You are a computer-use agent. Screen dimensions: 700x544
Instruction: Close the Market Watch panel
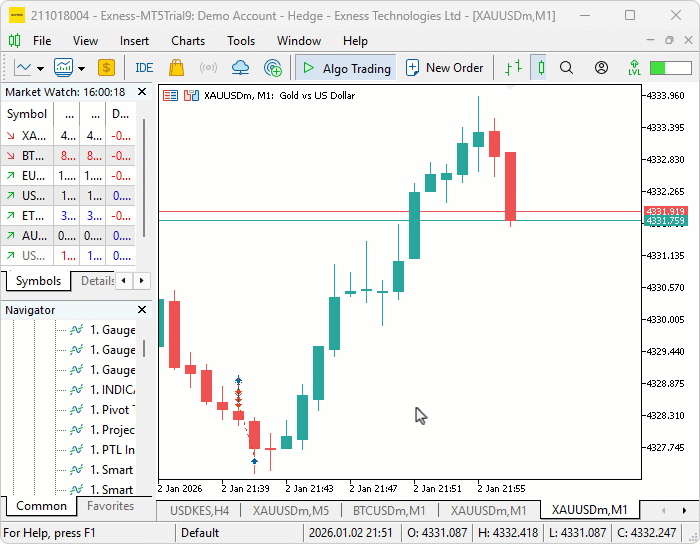[x=142, y=92]
